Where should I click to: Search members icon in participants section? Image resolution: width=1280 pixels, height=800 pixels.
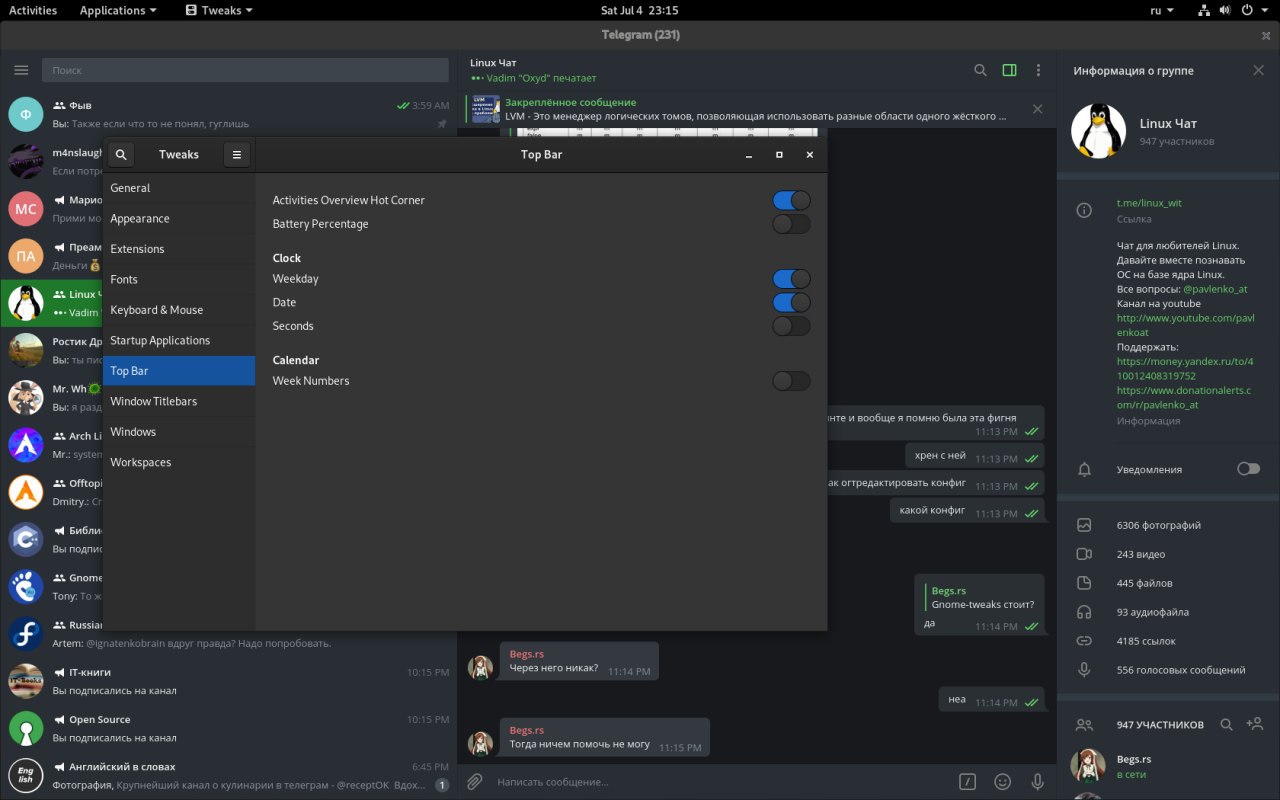click(1226, 724)
